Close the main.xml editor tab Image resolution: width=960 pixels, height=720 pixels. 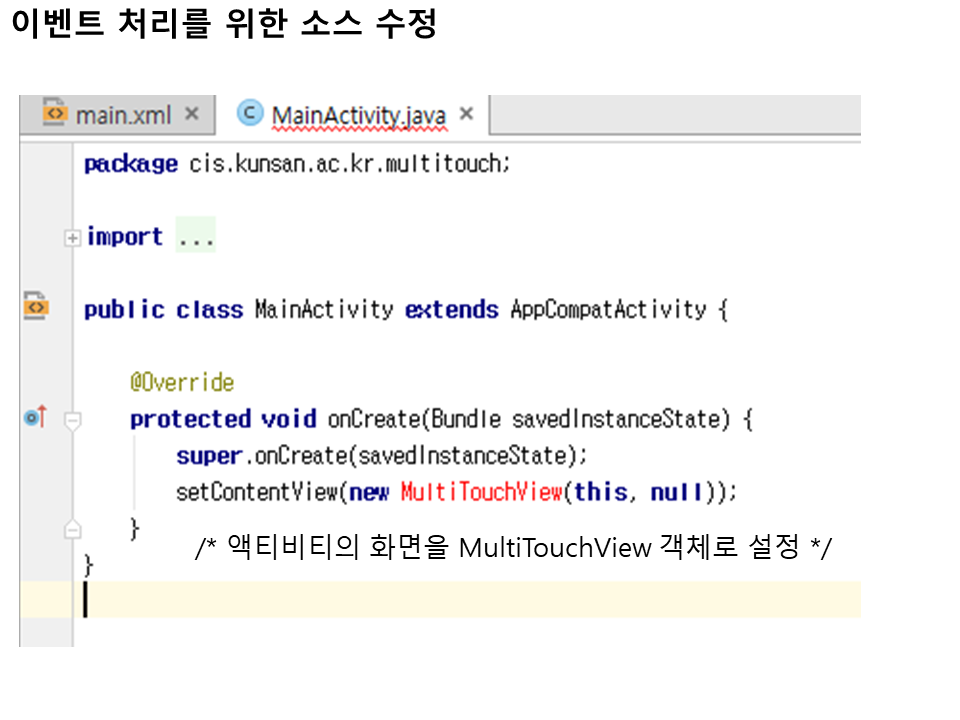pyautogui.click(x=193, y=114)
